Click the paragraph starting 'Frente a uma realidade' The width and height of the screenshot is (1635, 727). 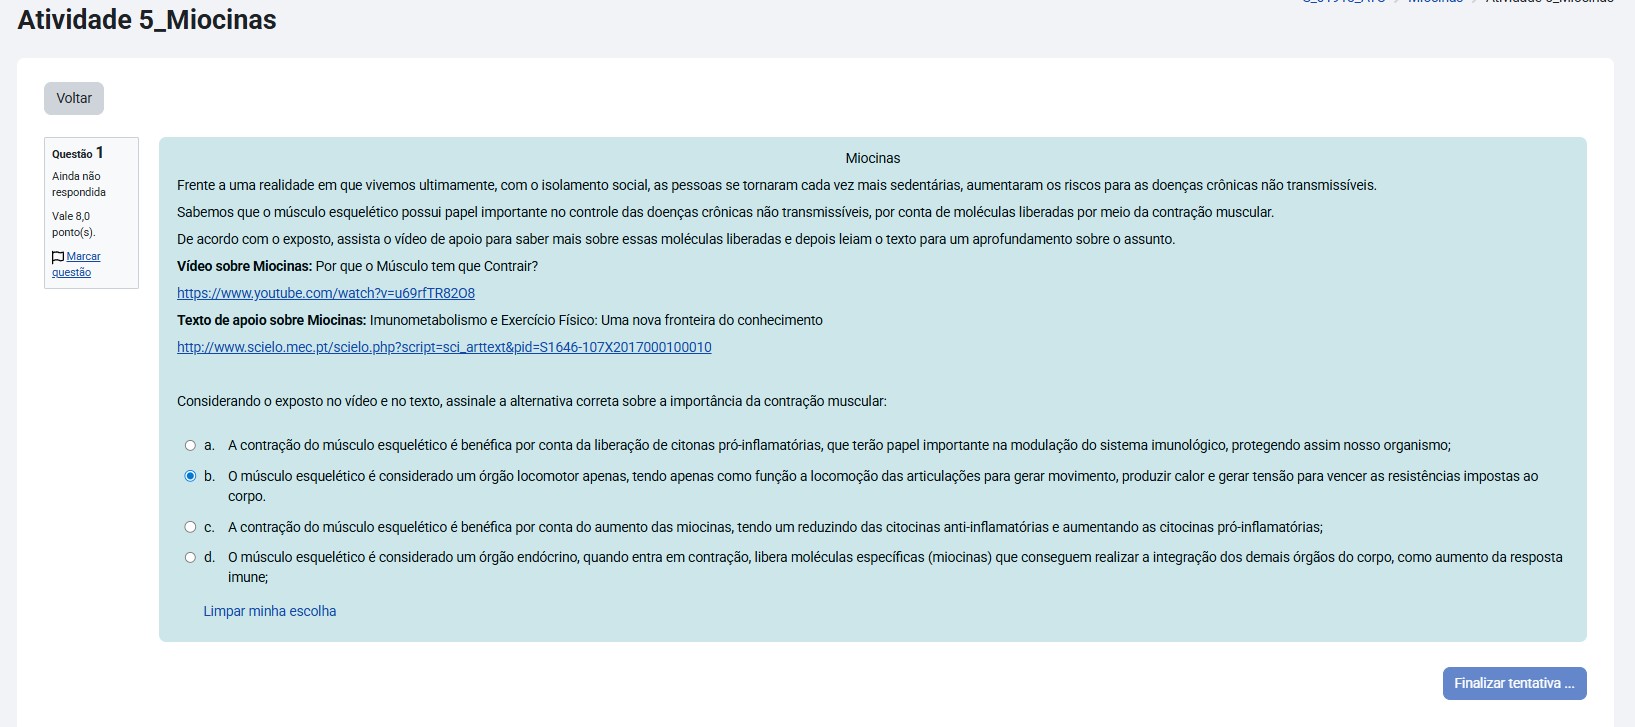[x=777, y=185]
